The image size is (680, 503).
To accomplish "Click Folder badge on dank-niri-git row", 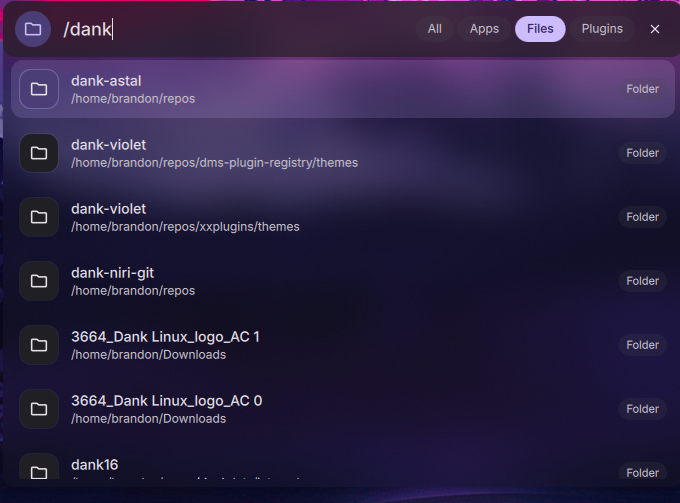I will [642, 281].
